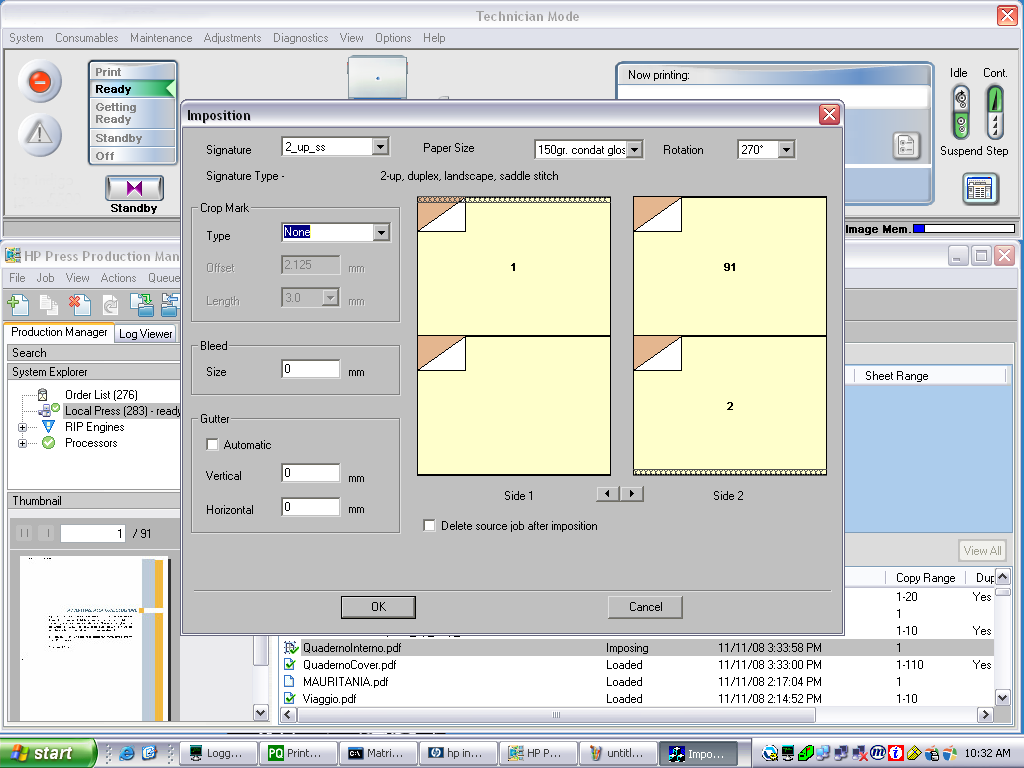Viewport: 1024px width, 768px height.
Task: Click previous side arrow in preview
Action: pyautogui.click(x=607, y=494)
